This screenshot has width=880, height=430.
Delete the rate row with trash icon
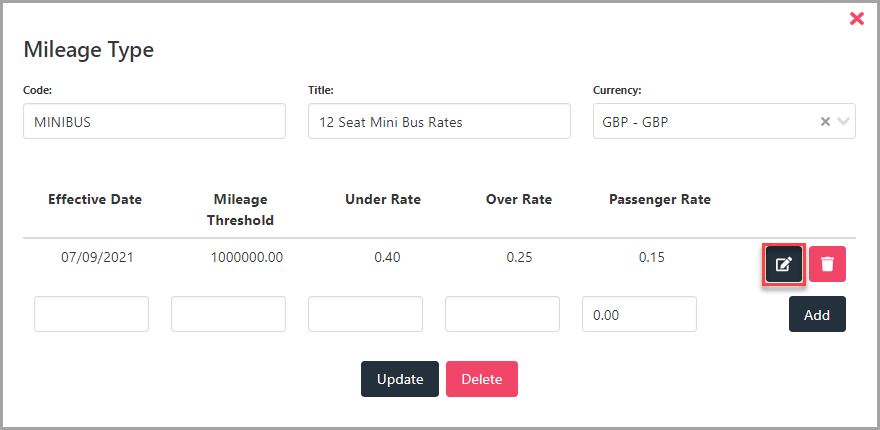click(827, 264)
